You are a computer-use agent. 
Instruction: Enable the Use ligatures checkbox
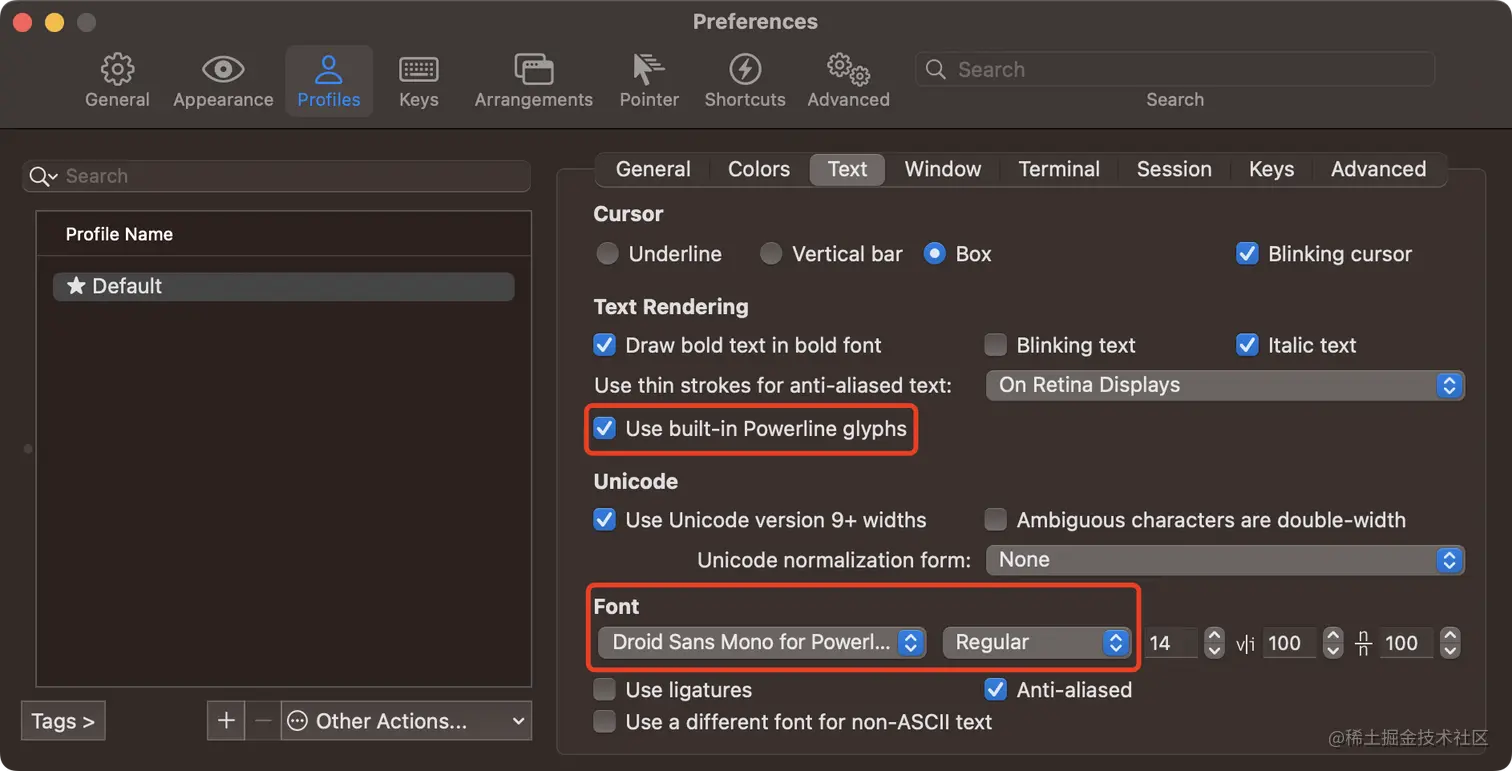click(x=604, y=690)
